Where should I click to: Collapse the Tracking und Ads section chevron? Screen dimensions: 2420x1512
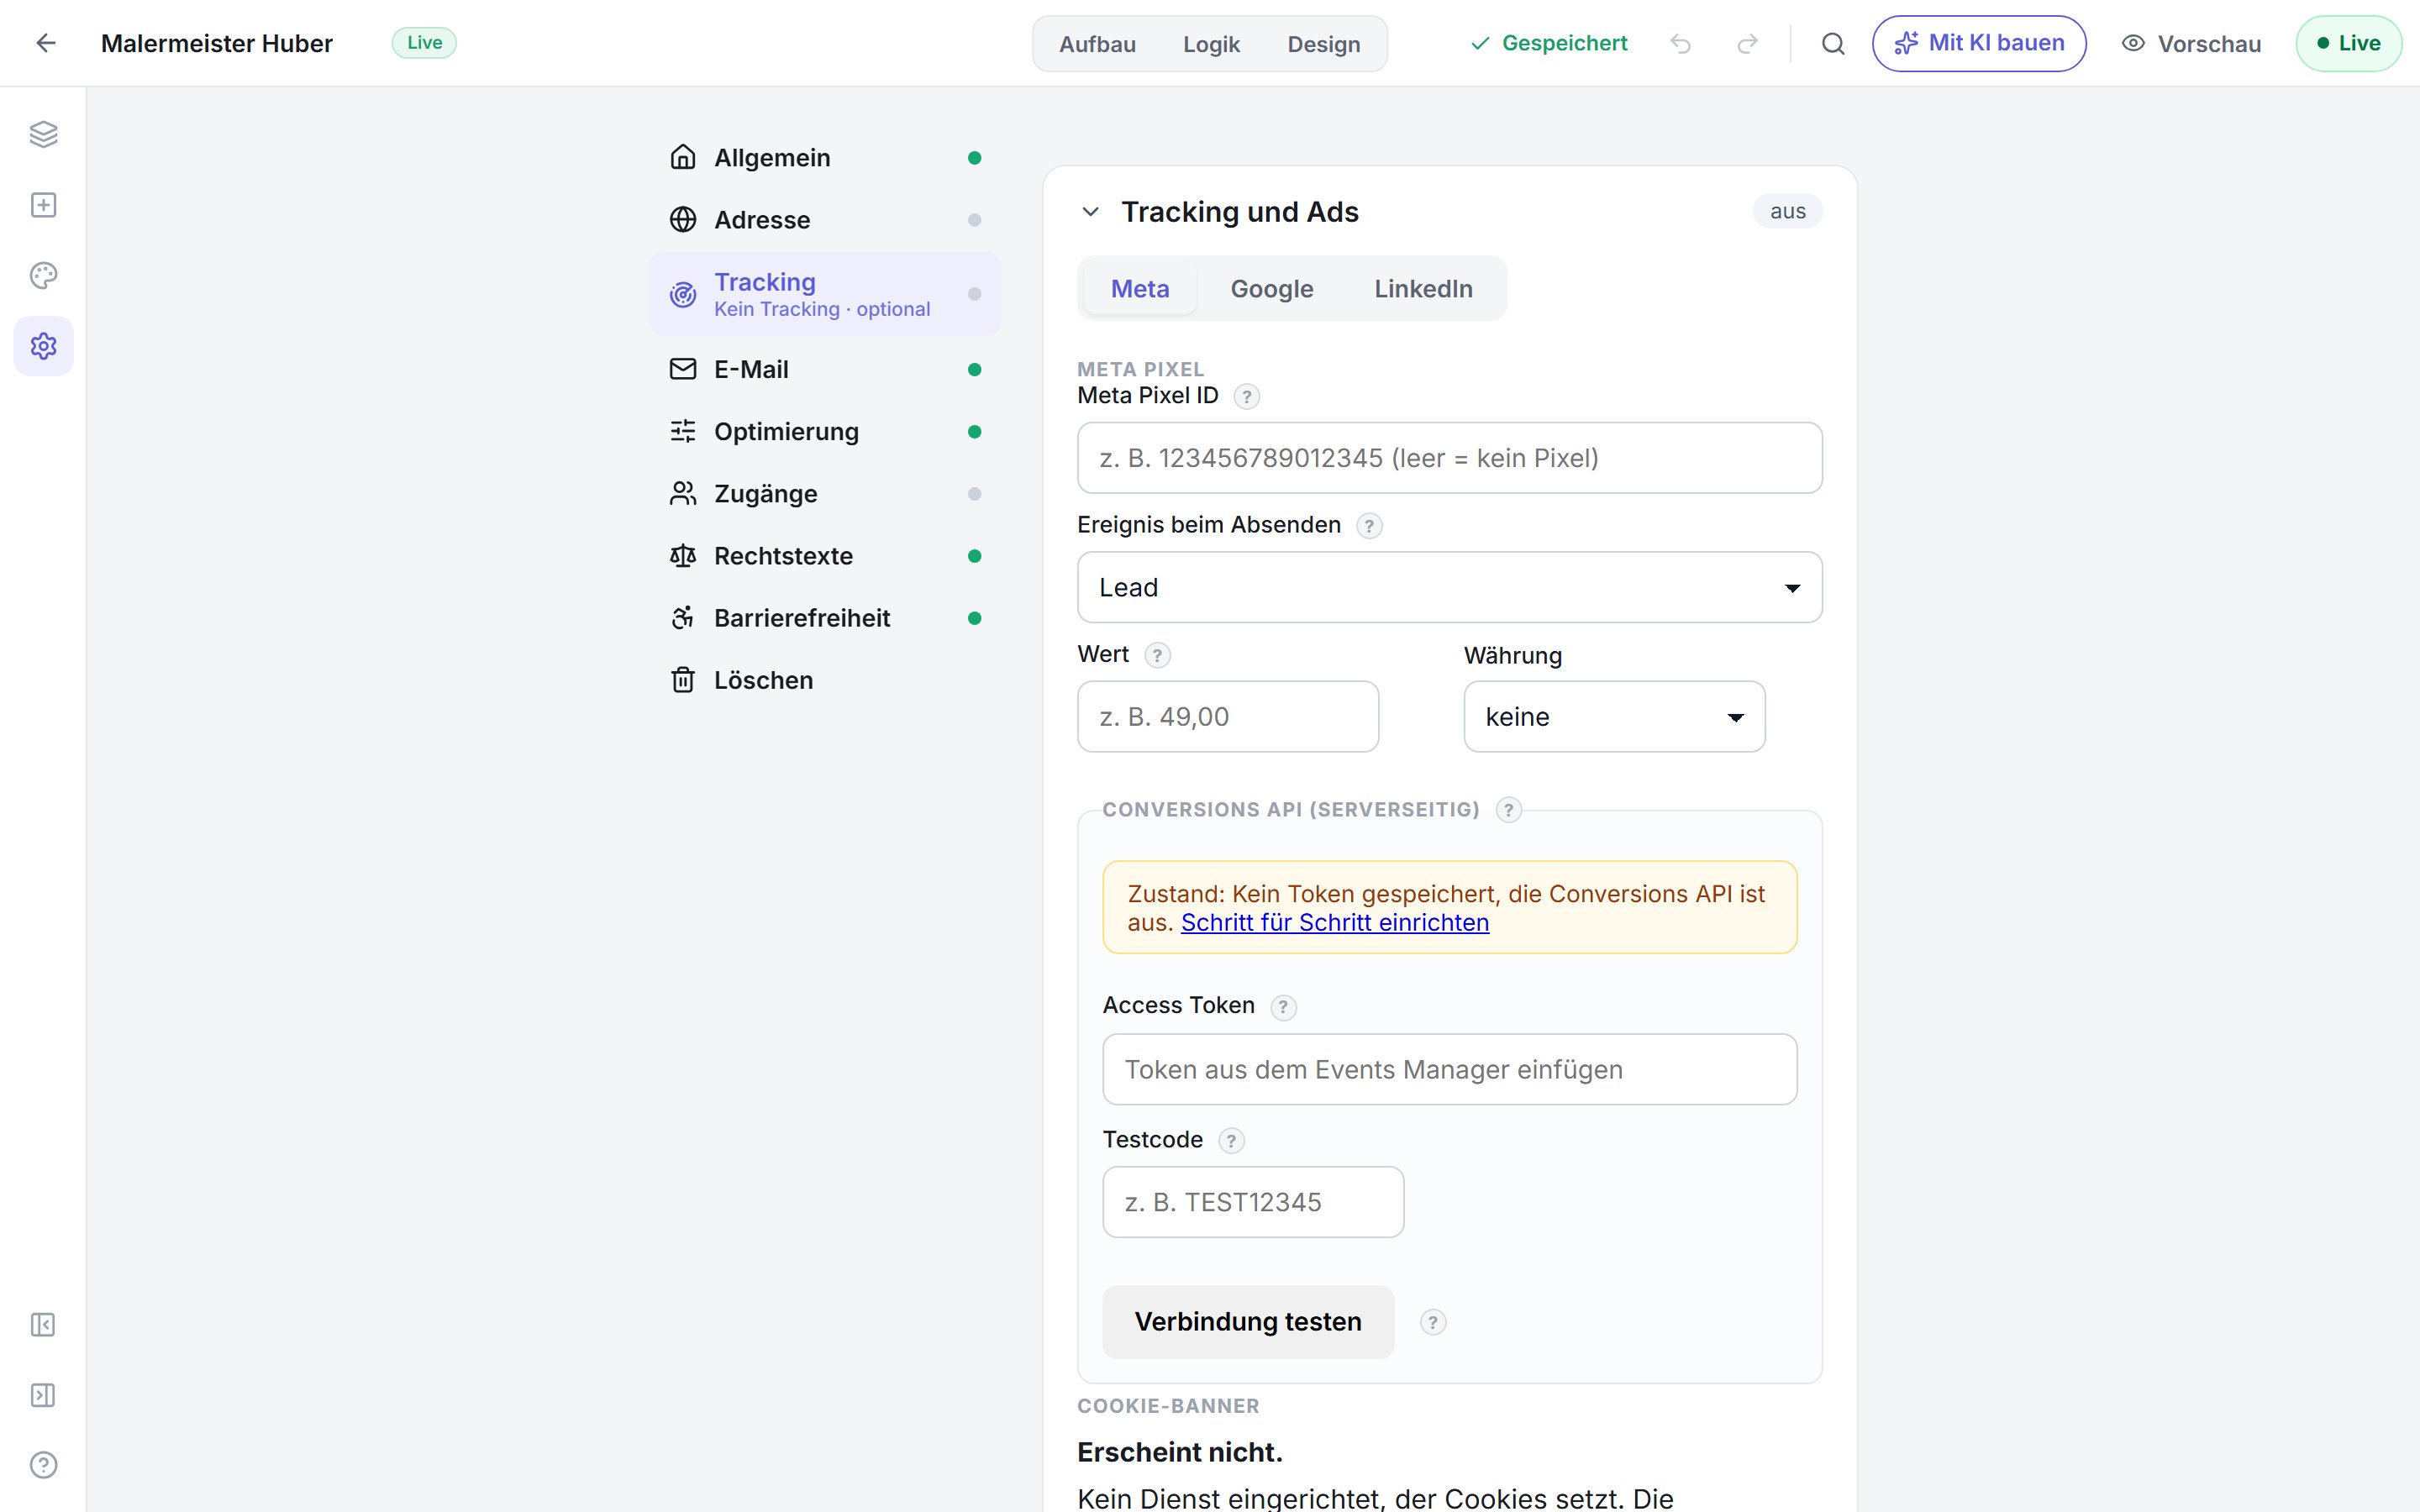(1091, 212)
